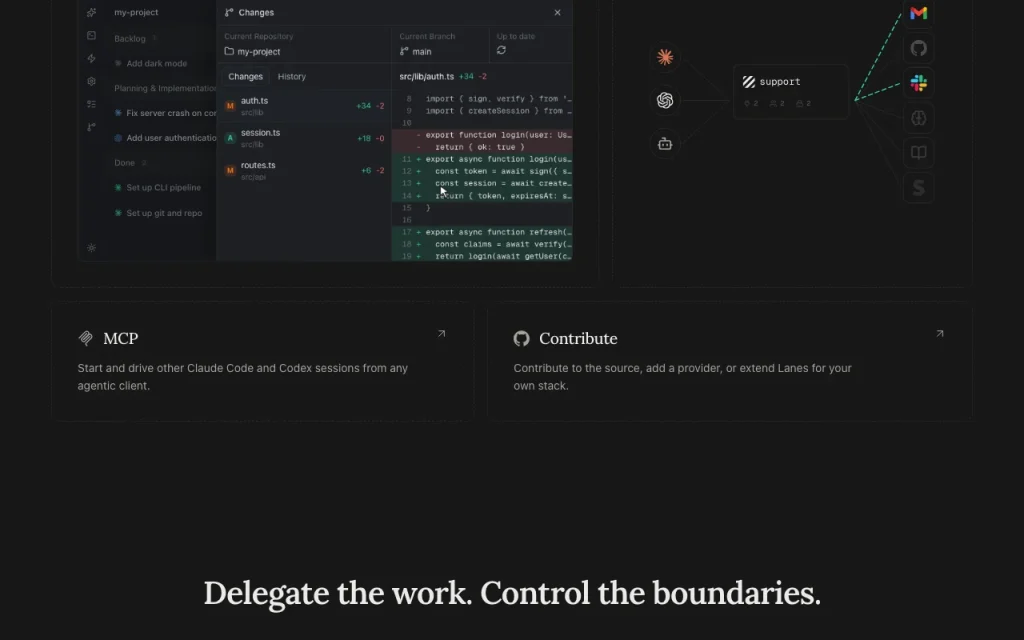Image resolution: width=1024 pixels, height=640 pixels.
Task: Click the MCP title icon
Action: coord(86,338)
